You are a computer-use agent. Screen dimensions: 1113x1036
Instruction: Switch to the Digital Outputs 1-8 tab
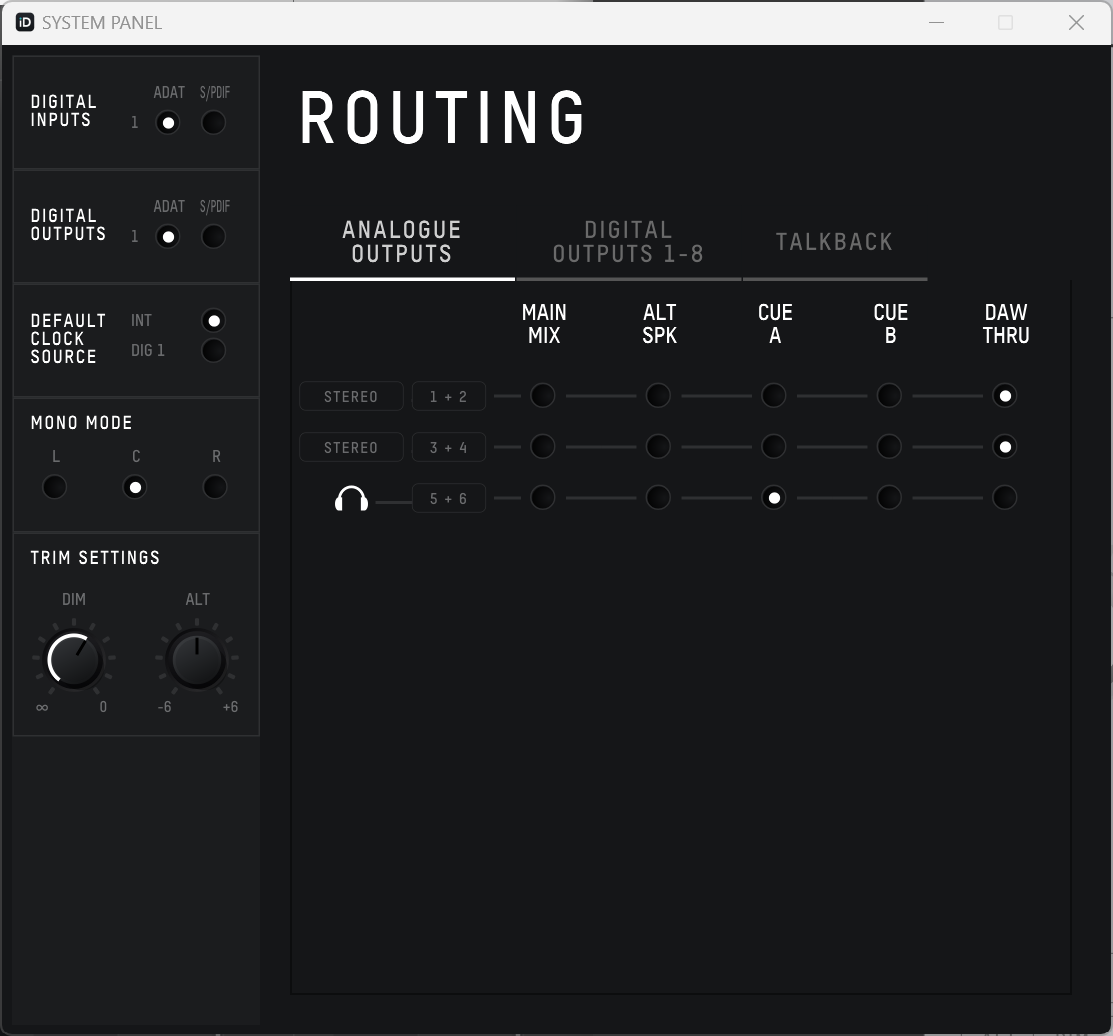tap(628, 243)
